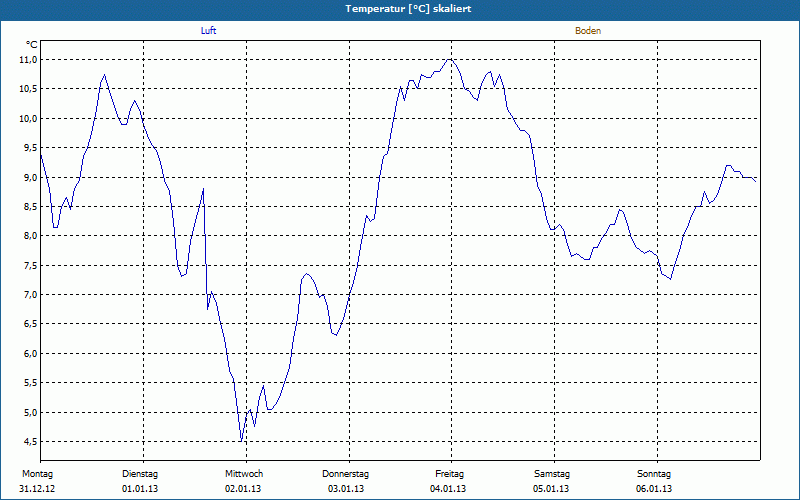
Task: Click the 11,0 y-axis value
Action: coord(29,60)
